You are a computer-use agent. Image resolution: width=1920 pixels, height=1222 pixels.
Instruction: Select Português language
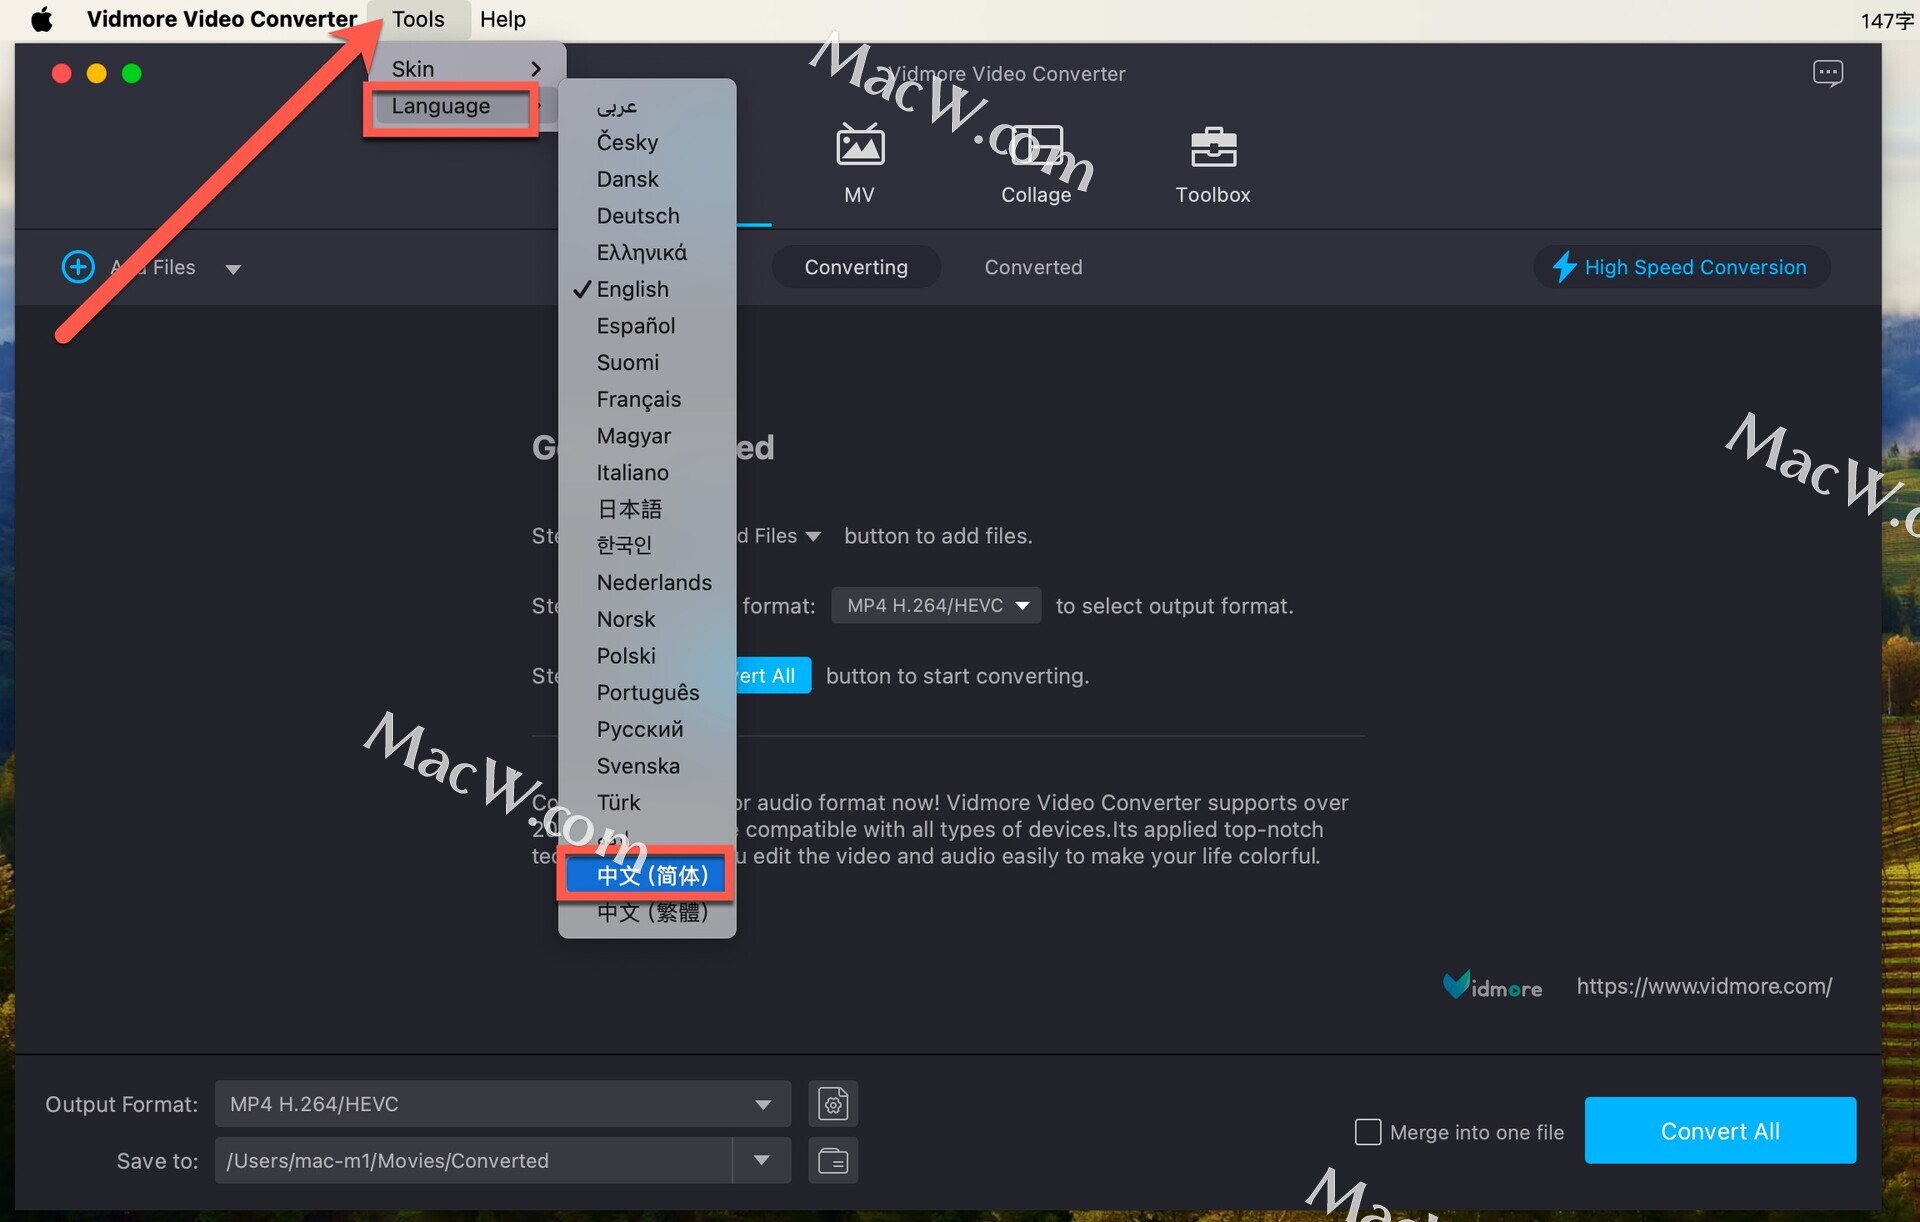pos(646,692)
